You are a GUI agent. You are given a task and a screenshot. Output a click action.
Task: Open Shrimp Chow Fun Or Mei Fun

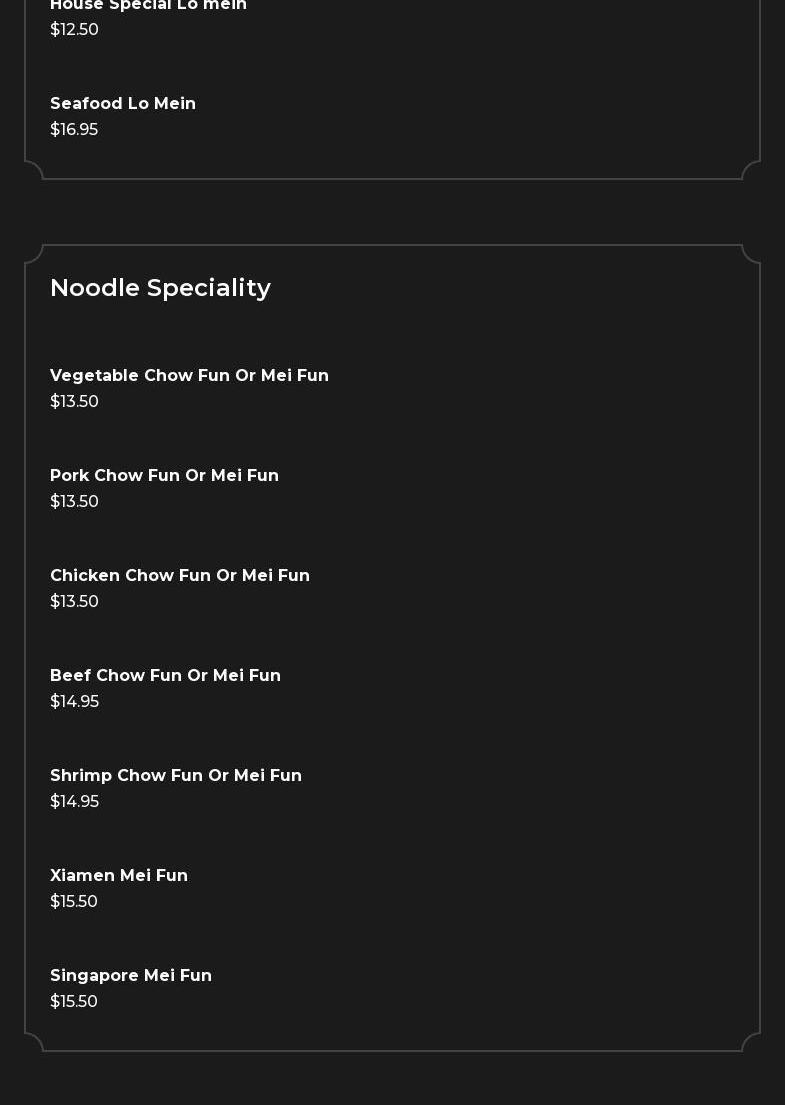pyautogui.click(x=176, y=776)
